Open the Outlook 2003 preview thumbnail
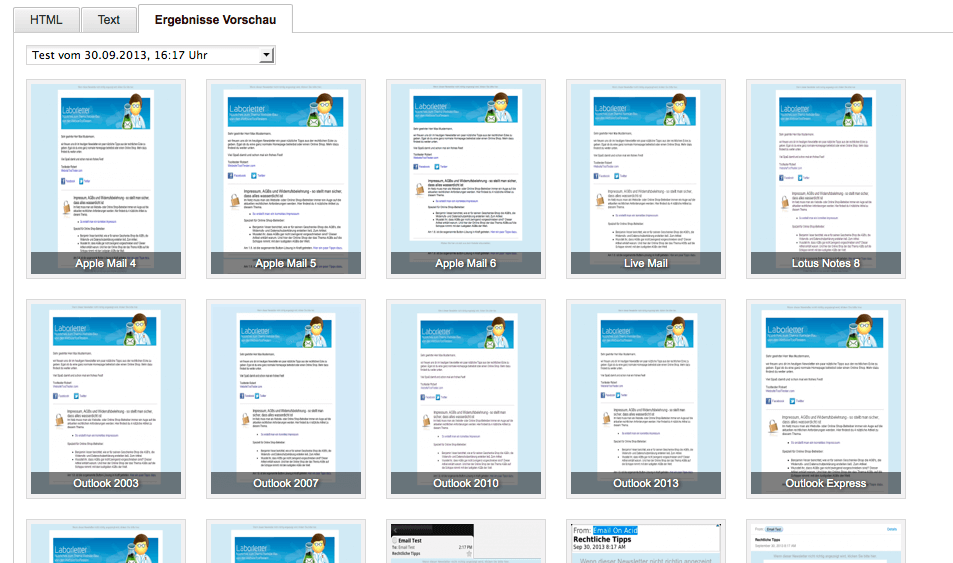Screen dimensions: 953x563 click(x=106, y=399)
